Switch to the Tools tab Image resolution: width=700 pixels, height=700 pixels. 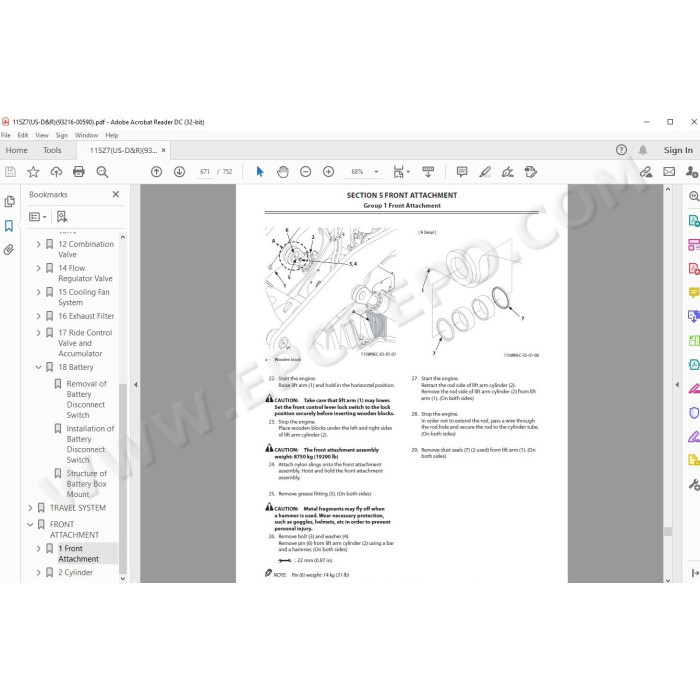click(52, 150)
